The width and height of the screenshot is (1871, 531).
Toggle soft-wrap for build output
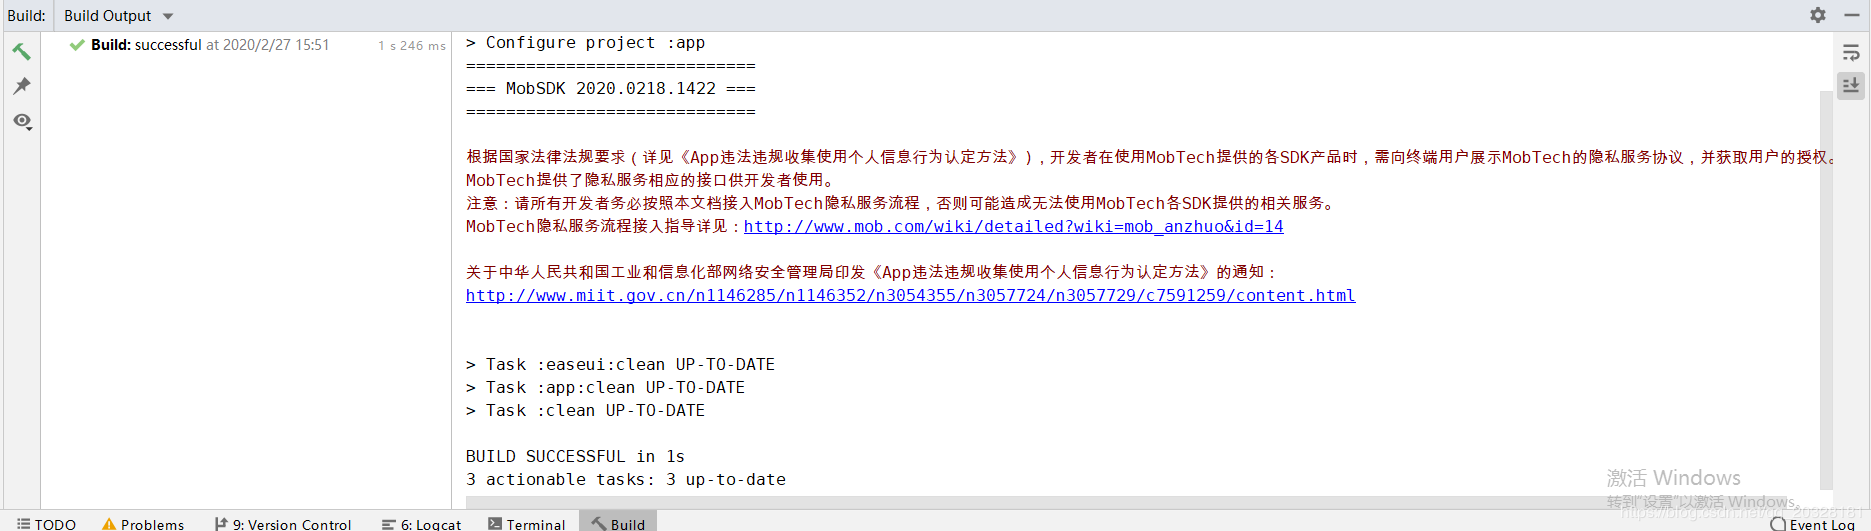pyautogui.click(x=1851, y=52)
